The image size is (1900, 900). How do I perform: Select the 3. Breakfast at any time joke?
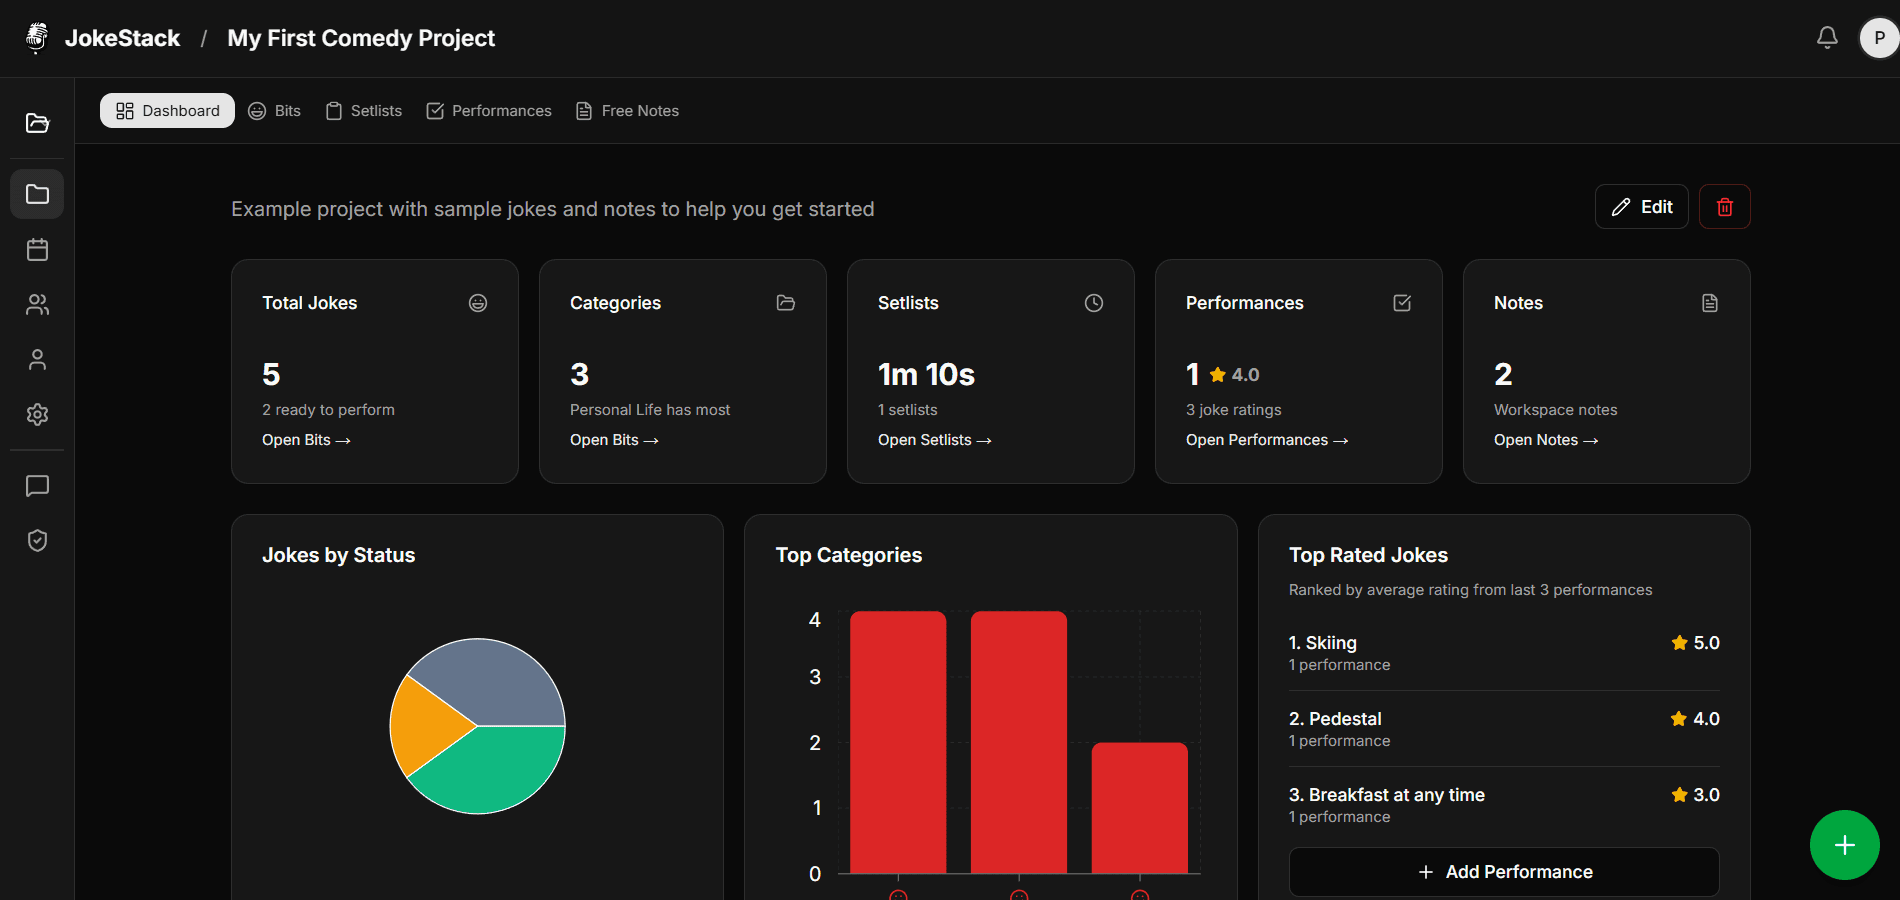click(1504, 804)
